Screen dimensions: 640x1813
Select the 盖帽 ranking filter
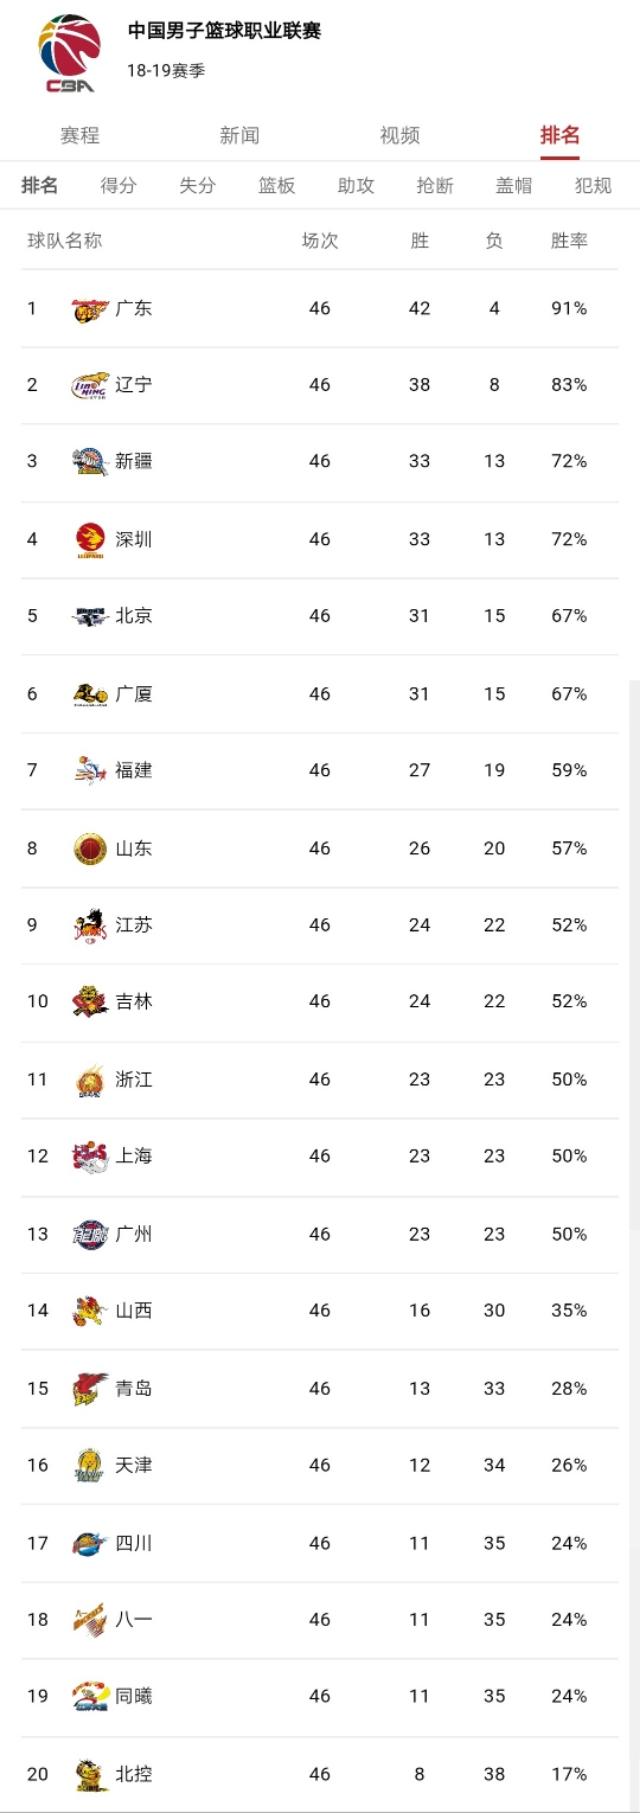[514, 185]
